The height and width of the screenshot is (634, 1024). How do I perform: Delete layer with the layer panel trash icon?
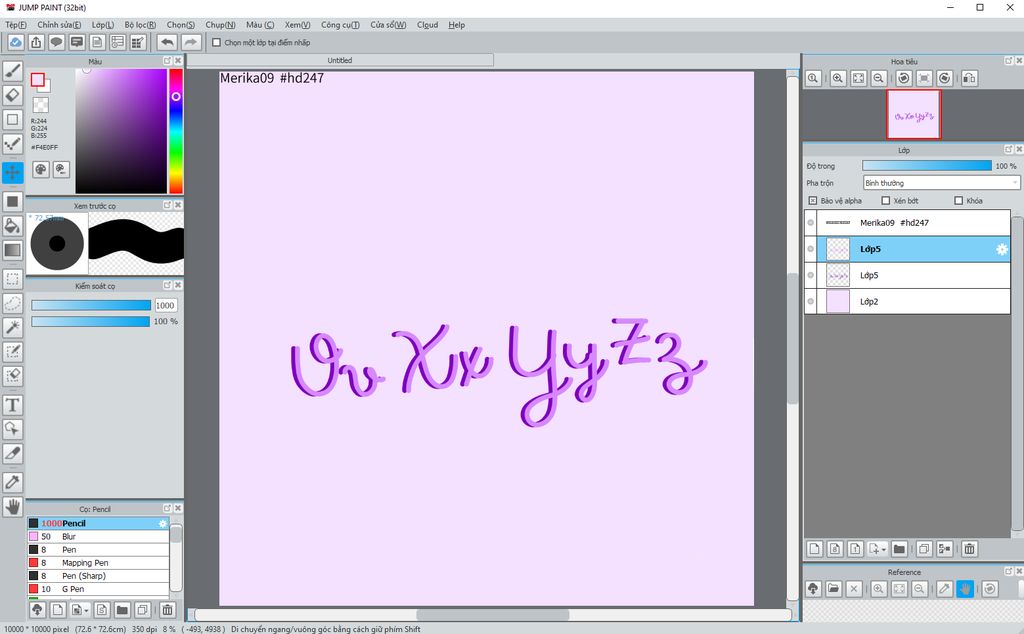pyautogui.click(x=970, y=549)
